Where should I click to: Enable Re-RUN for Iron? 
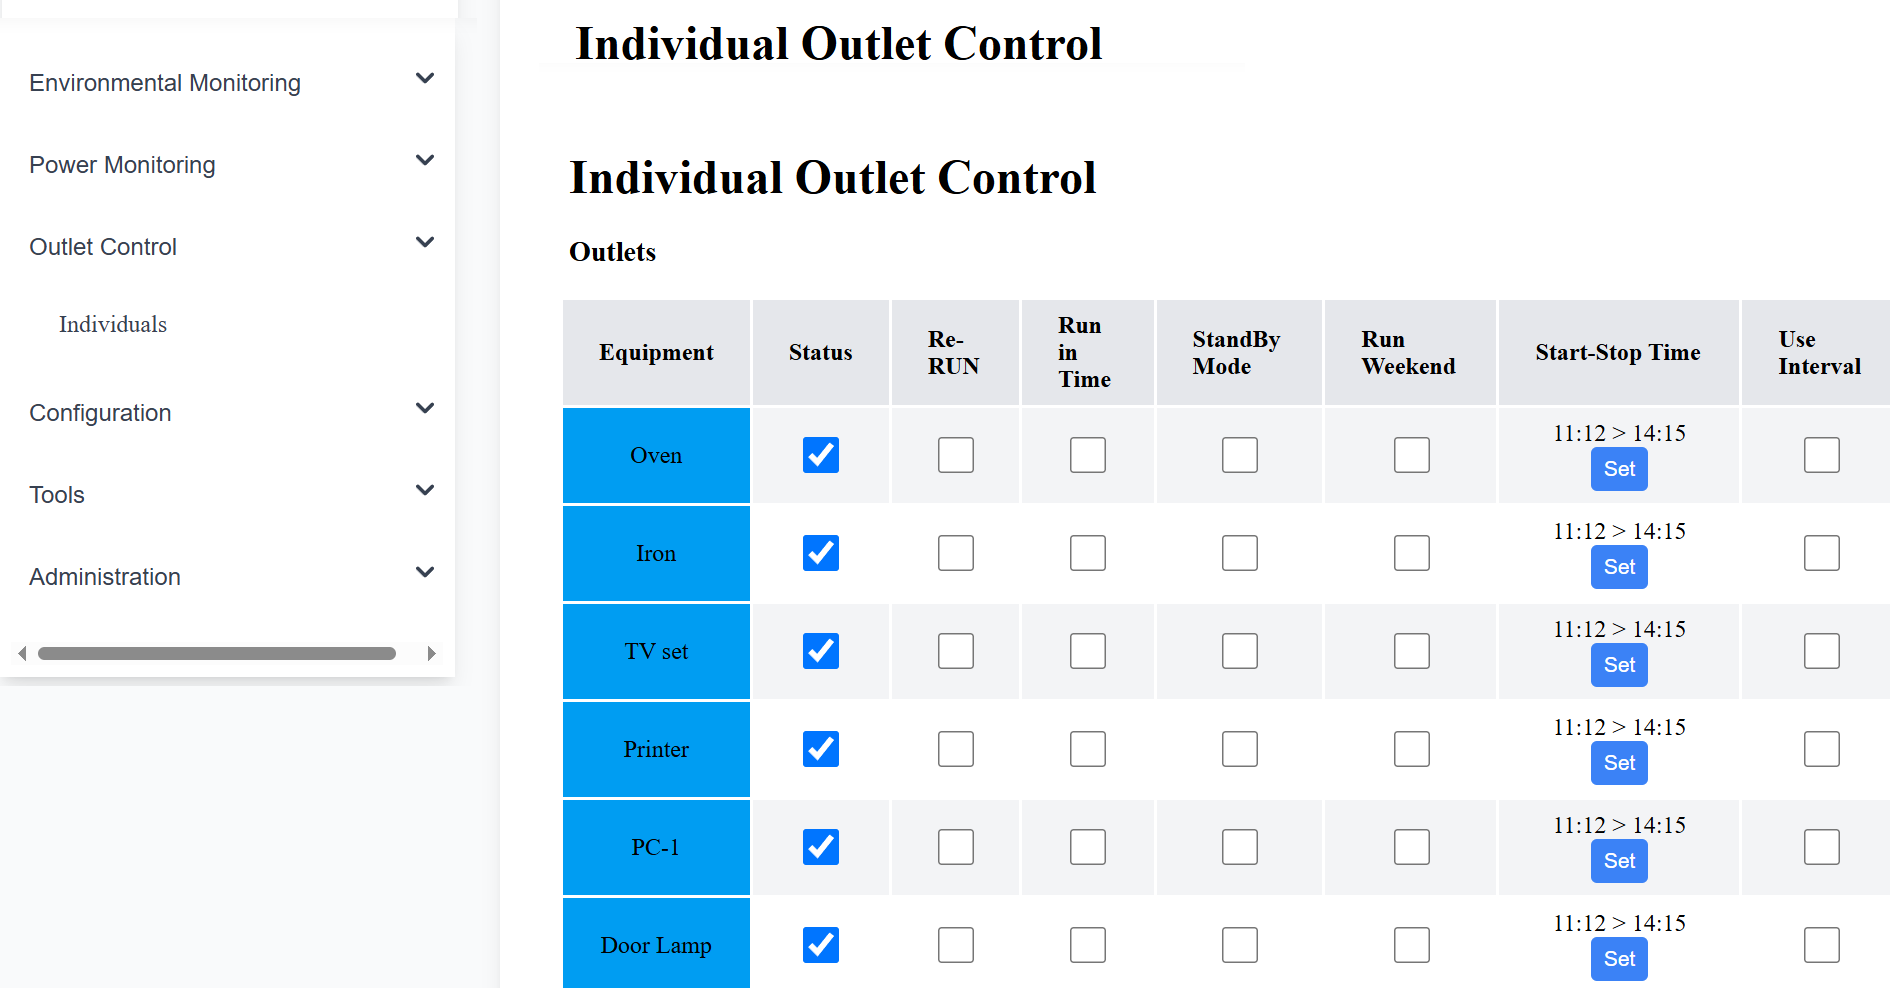point(956,553)
